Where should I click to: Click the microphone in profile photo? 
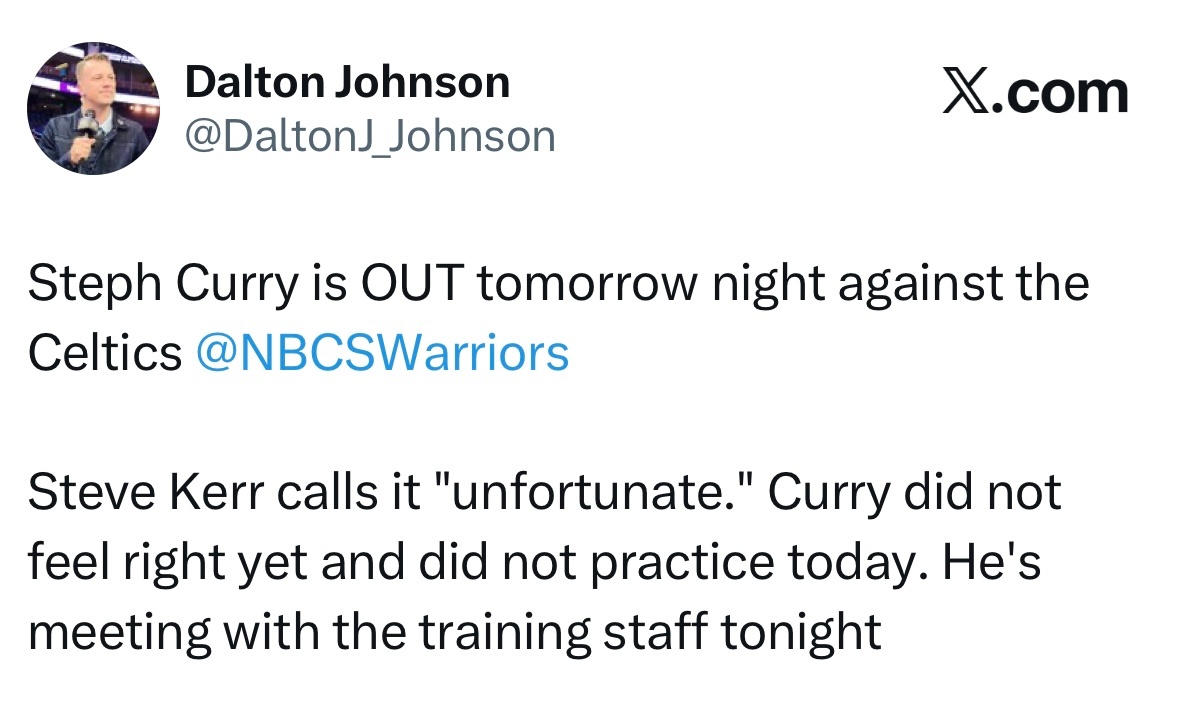click(87, 126)
